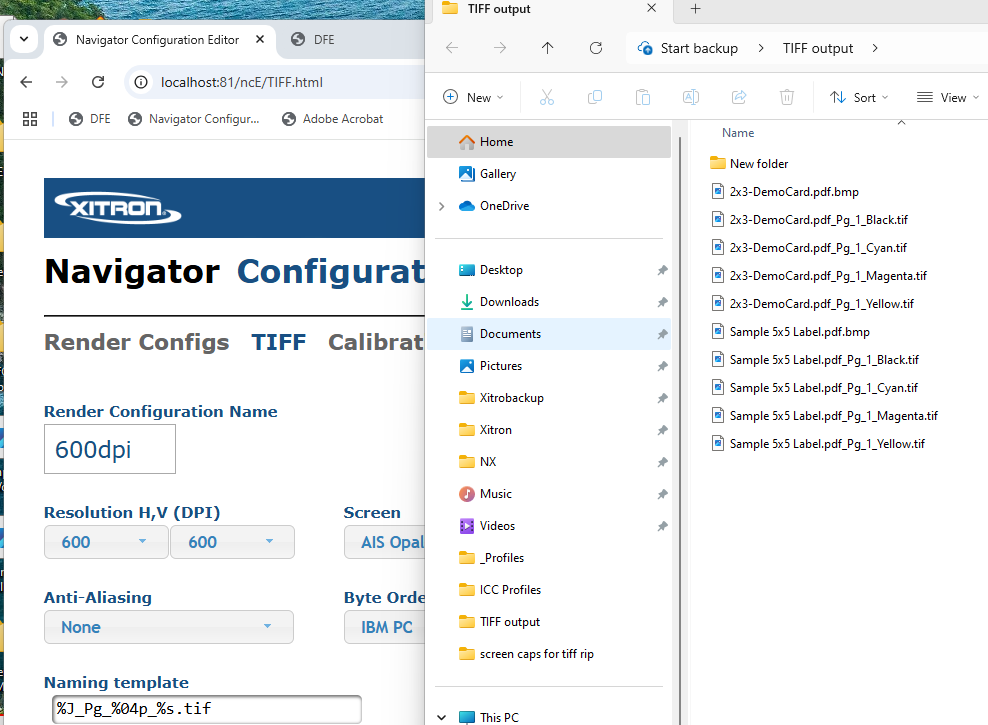Image resolution: width=988 pixels, height=725 pixels.
Task: Click the browser Back arrow
Action: [x=26, y=82]
